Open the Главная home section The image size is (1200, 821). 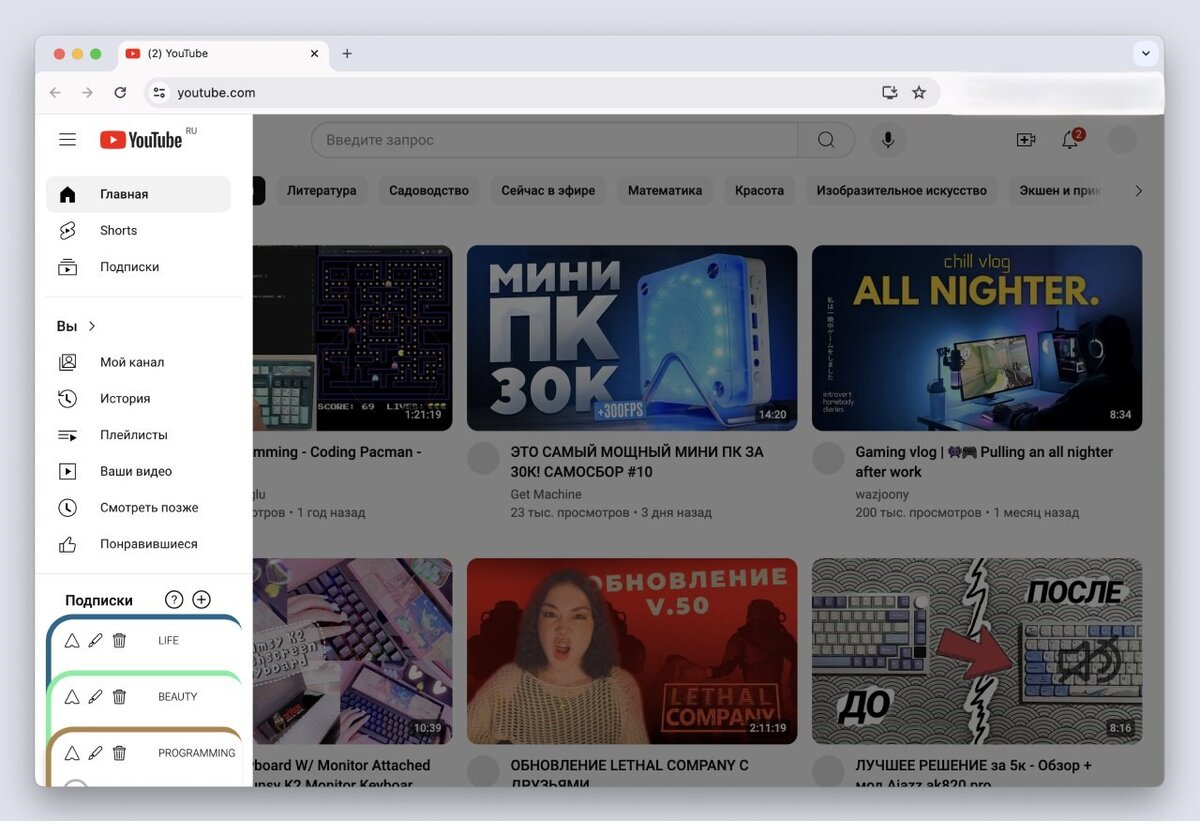coord(138,194)
